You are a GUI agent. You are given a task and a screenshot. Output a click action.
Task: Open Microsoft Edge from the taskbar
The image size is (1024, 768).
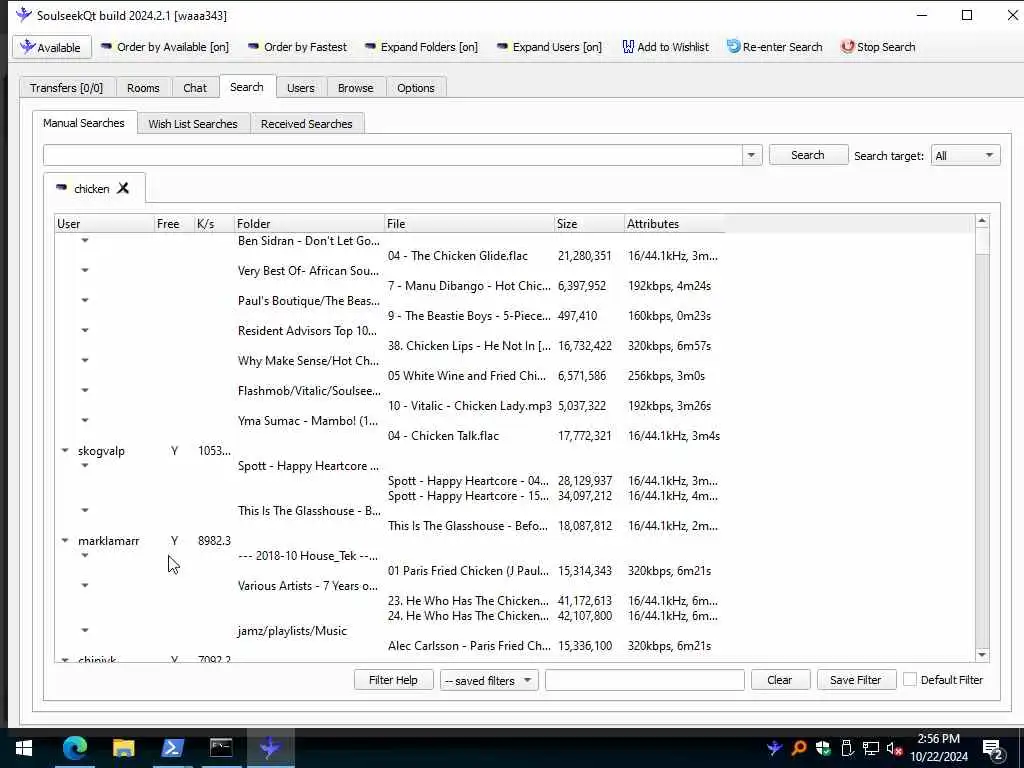(x=74, y=748)
